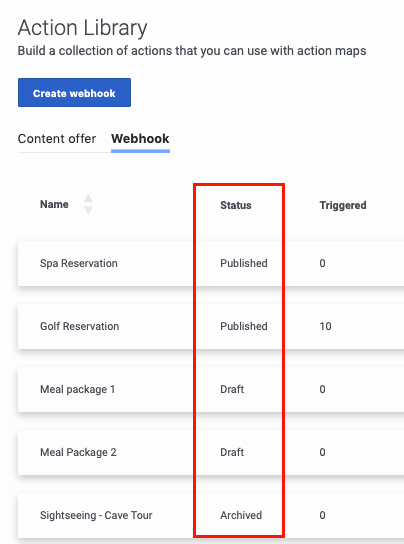
Task: Click Draft status of Meal Package 2
Action: point(232,452)
